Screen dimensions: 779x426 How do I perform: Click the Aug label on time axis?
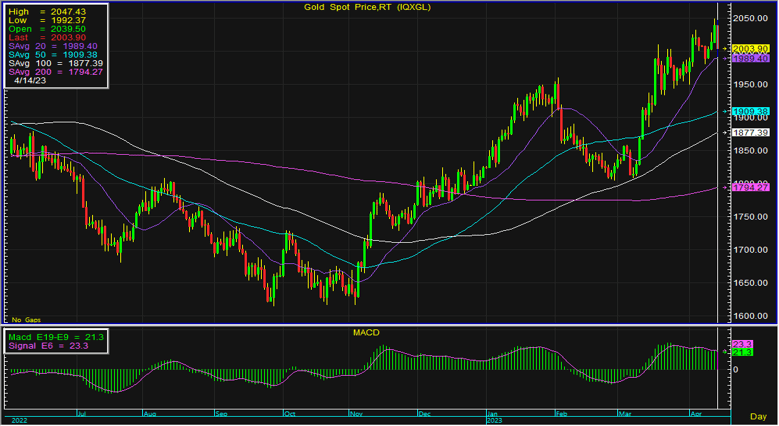click(x=150, y=414)
